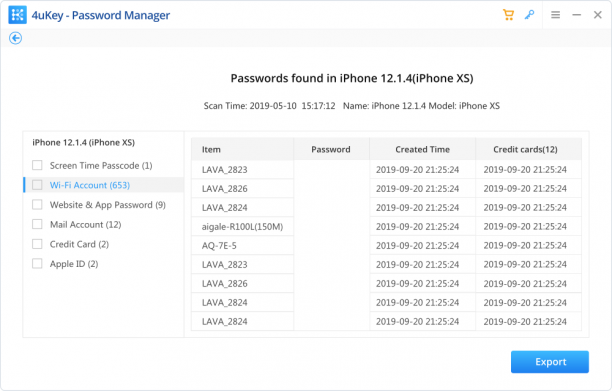Check the Screen Time Passcode checkbox
Viewport: 612px width, 391px height.
pos(37,165)
